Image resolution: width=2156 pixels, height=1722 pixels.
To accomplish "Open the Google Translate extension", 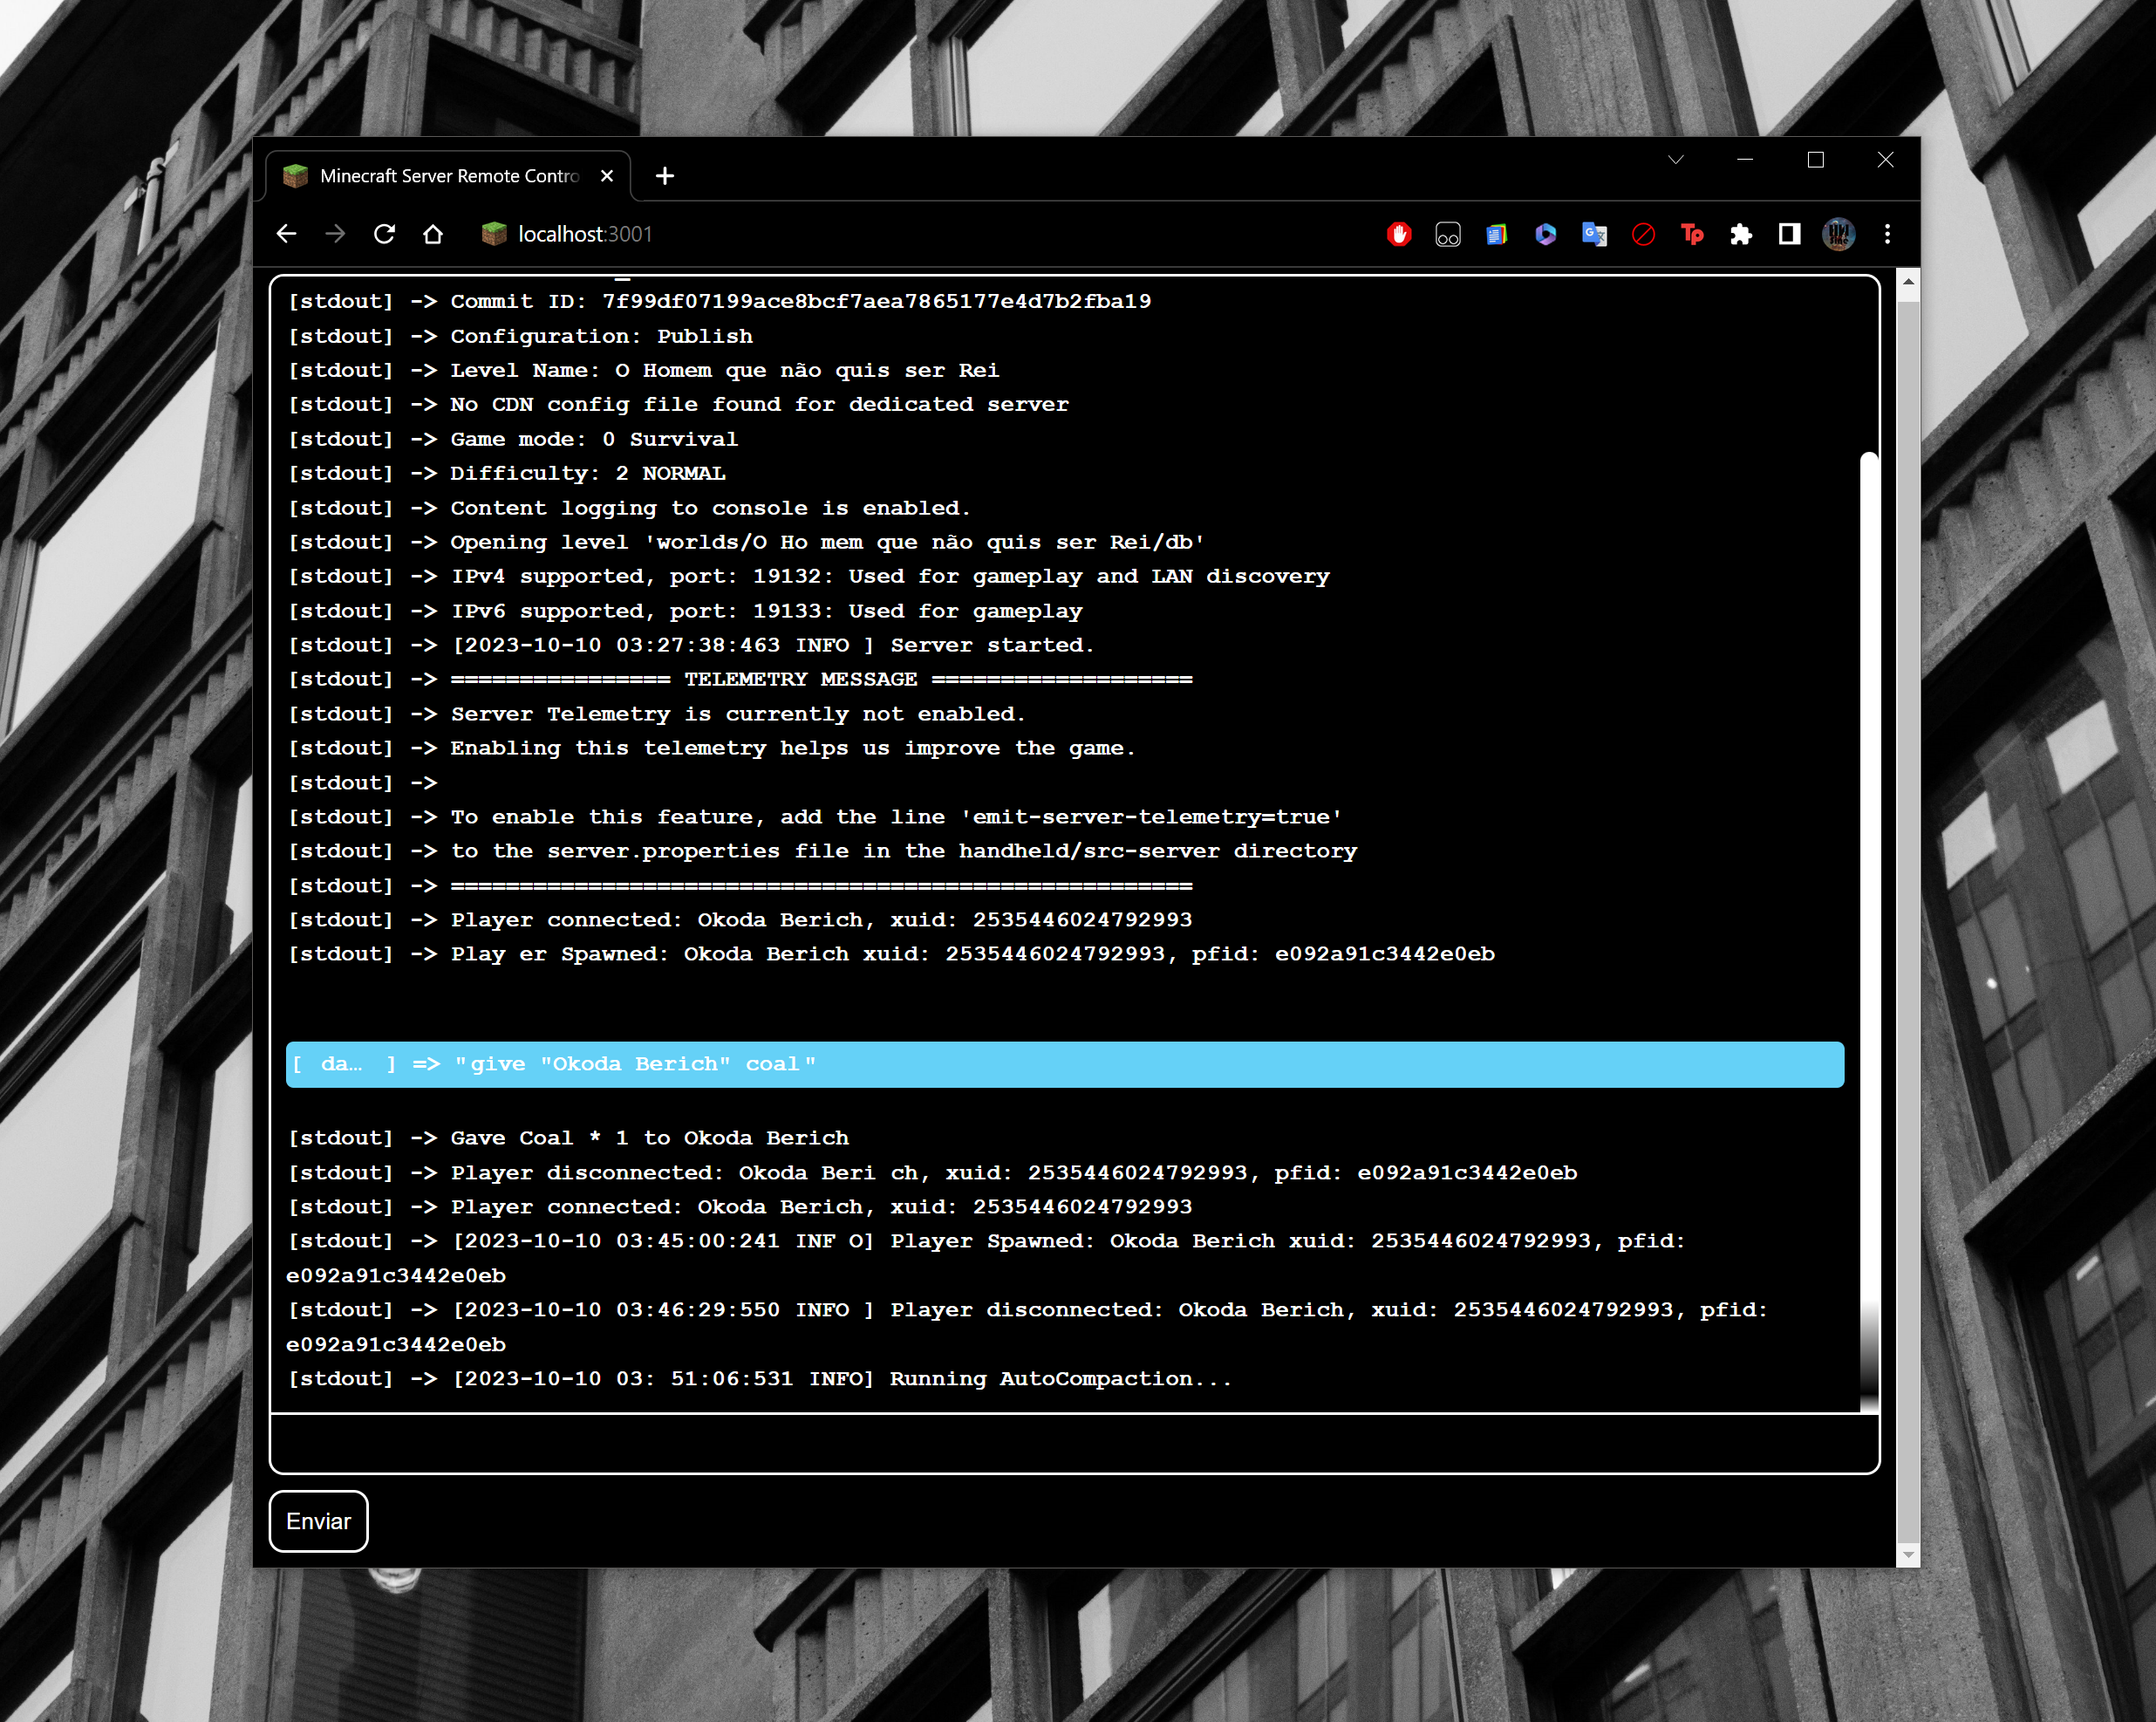I will (x=1594, y=234).
